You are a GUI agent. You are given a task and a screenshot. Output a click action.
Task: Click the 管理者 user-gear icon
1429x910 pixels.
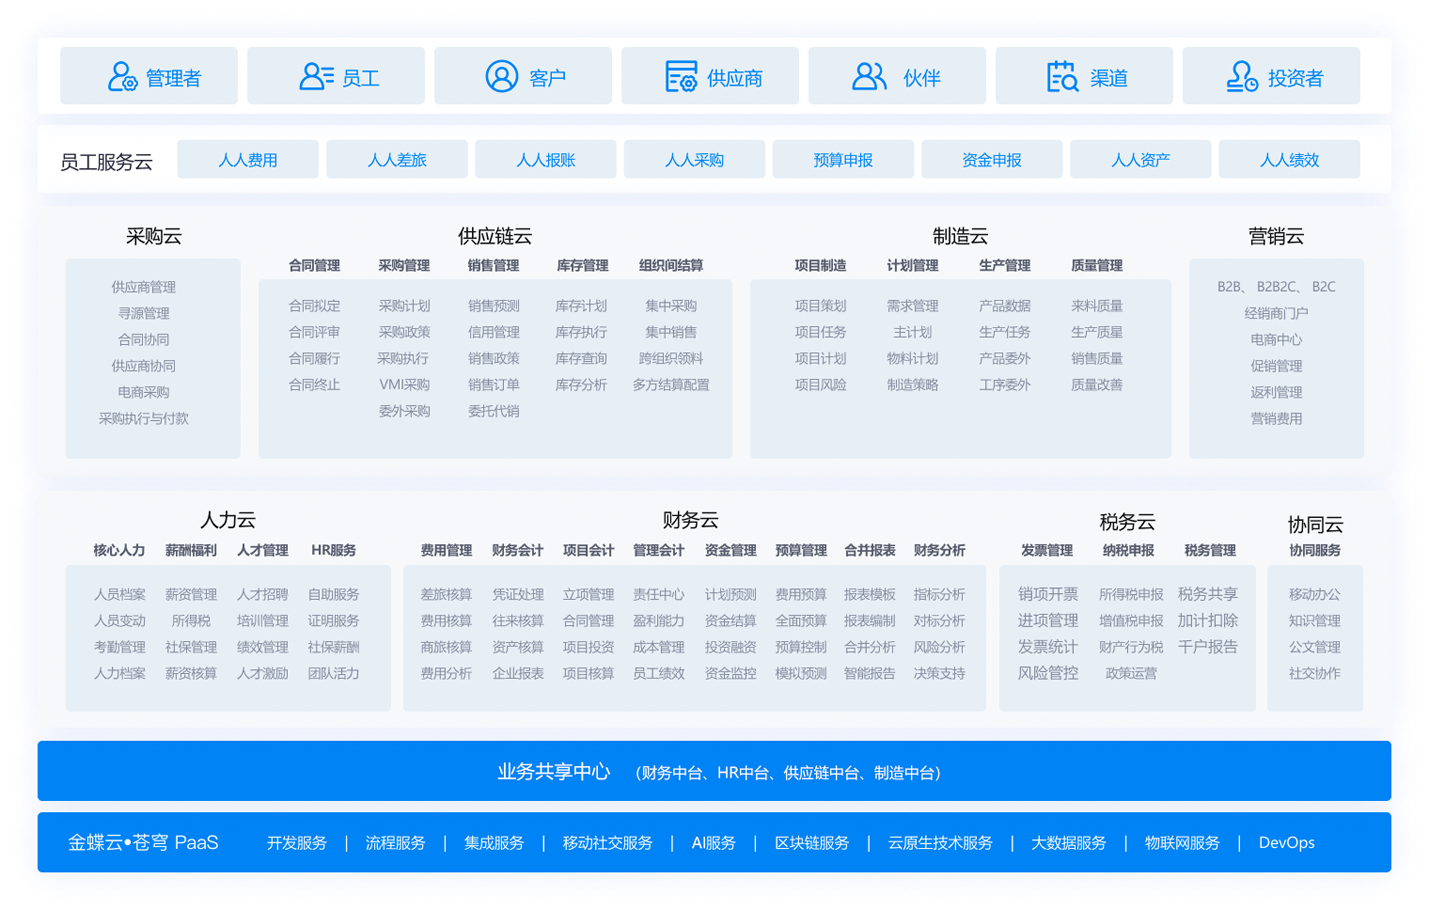(x=122, y=77)
